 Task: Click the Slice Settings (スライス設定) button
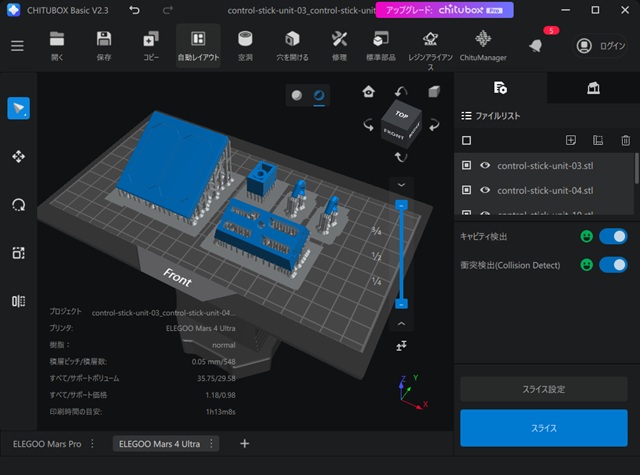(545, 389)
